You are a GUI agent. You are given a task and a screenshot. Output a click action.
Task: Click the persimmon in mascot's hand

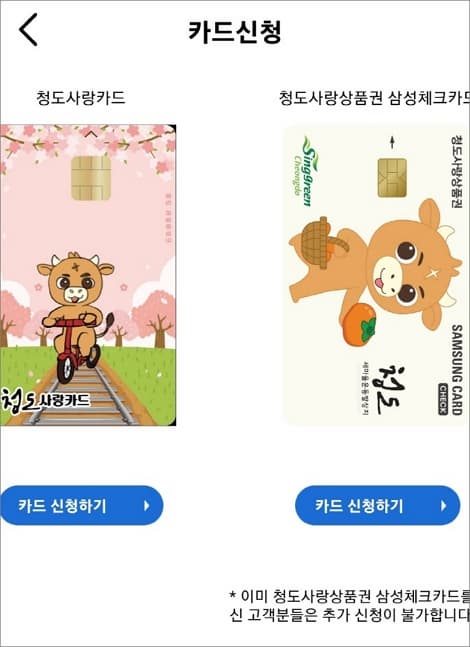(359, 324)
